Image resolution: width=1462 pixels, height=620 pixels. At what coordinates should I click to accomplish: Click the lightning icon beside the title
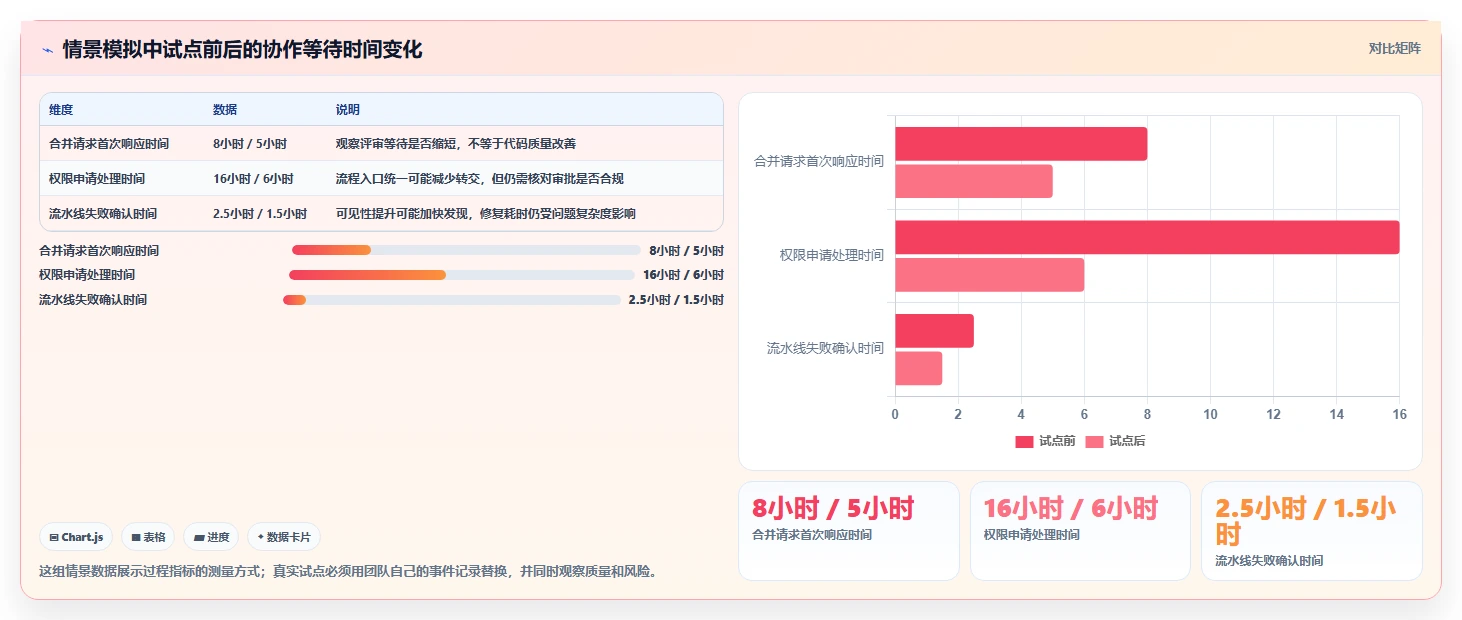point(47,49)
